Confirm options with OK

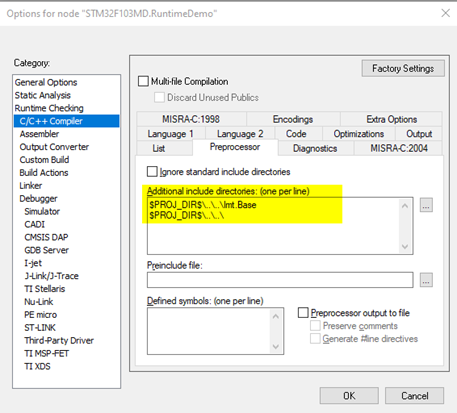[349, 396]
